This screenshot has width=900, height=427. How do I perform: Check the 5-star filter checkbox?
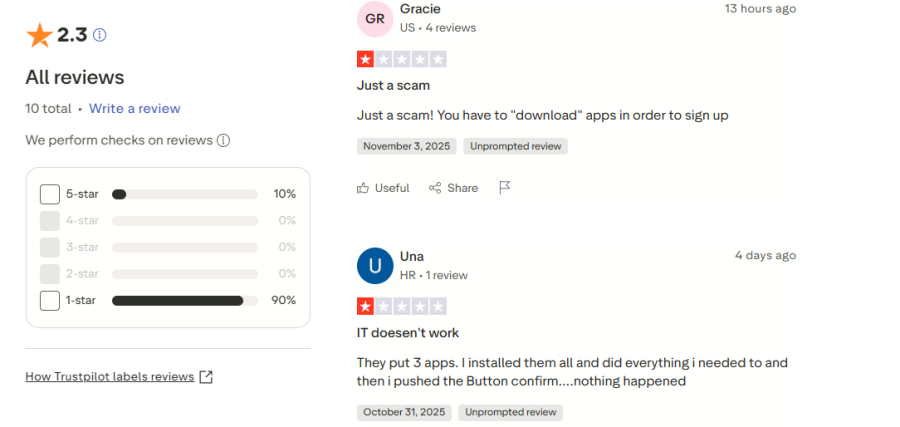50,194
